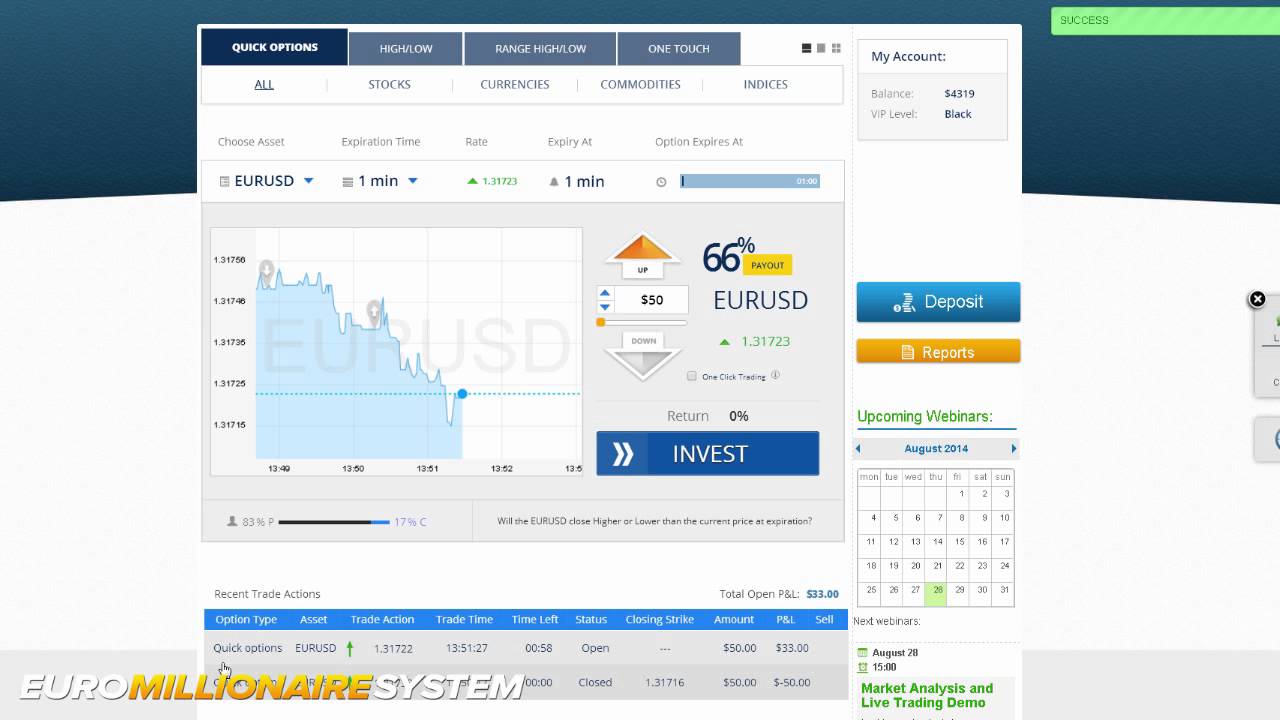
Task: Click the calendar icon by August 28 webinar
Action: [x=863, y=653]
